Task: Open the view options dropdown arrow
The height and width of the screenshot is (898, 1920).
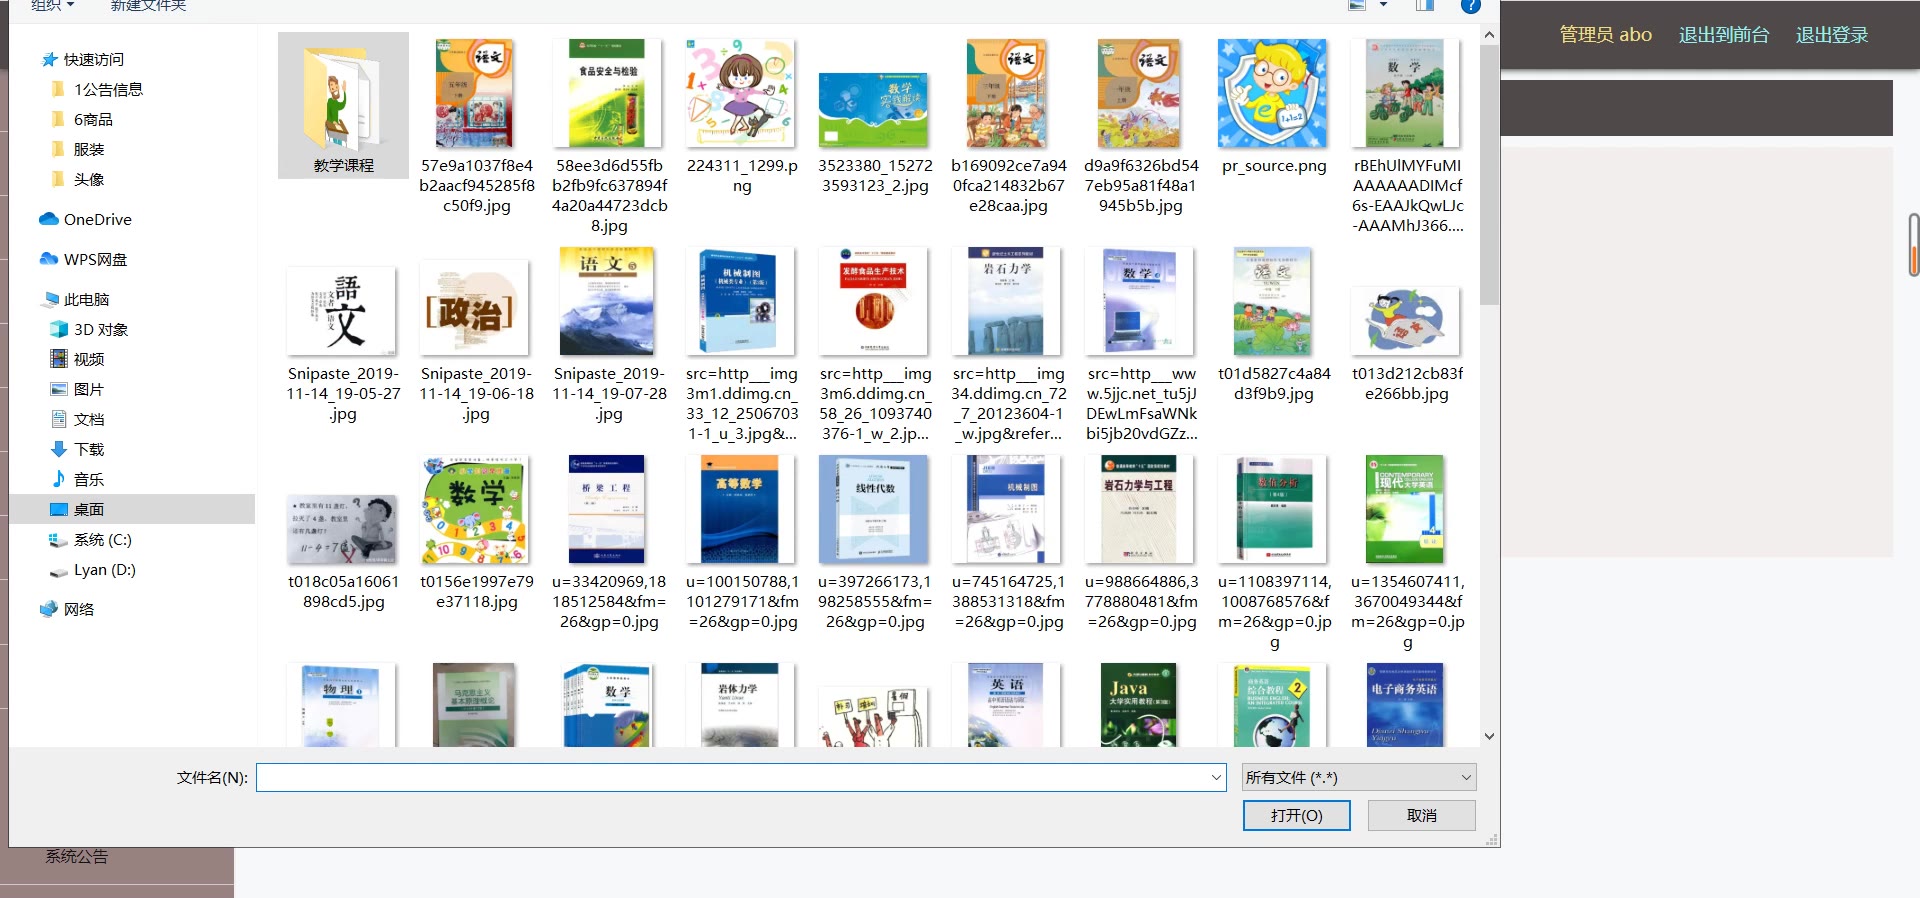Action: pos(1384,5)
